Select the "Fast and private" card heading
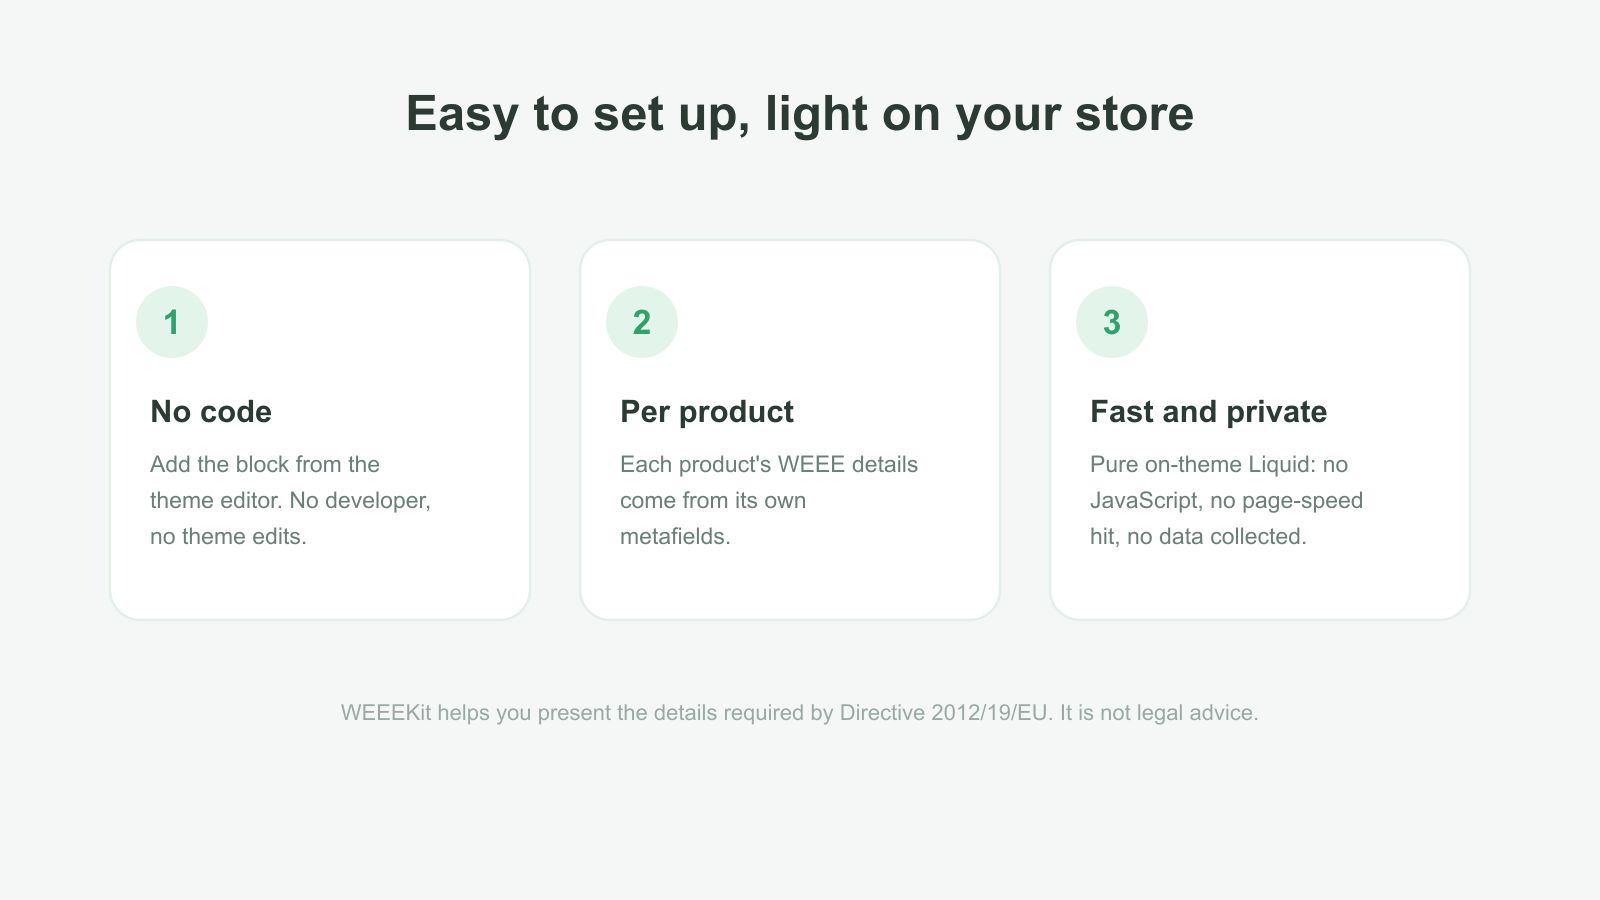The width and height of the screenshot is (1600, 900). pos(1208,411)
